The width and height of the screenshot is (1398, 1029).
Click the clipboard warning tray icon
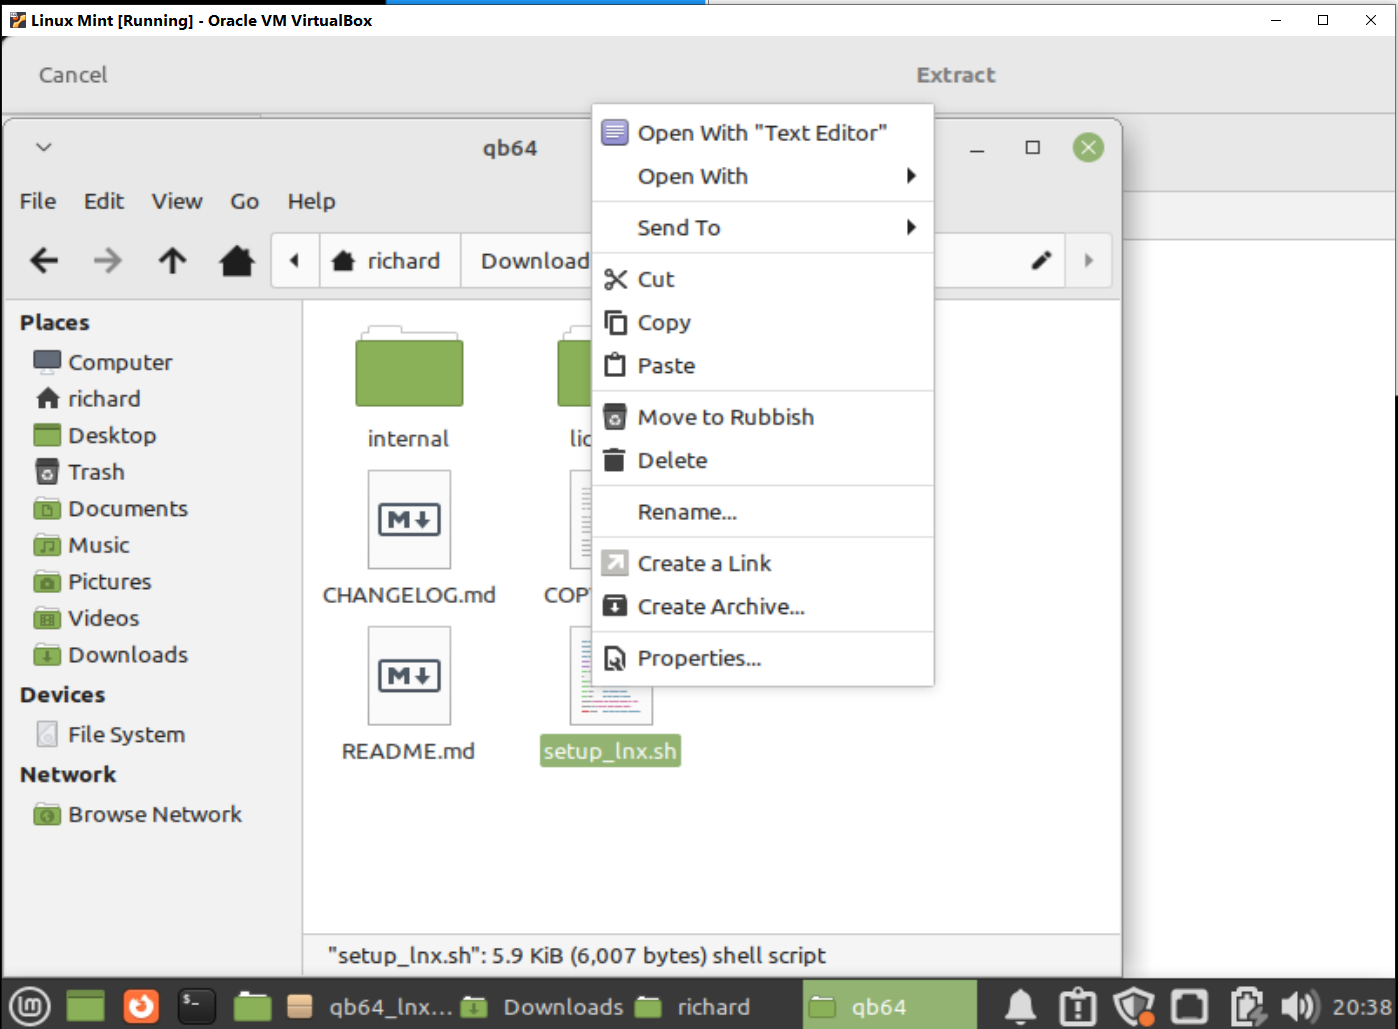point(1078,1006)
